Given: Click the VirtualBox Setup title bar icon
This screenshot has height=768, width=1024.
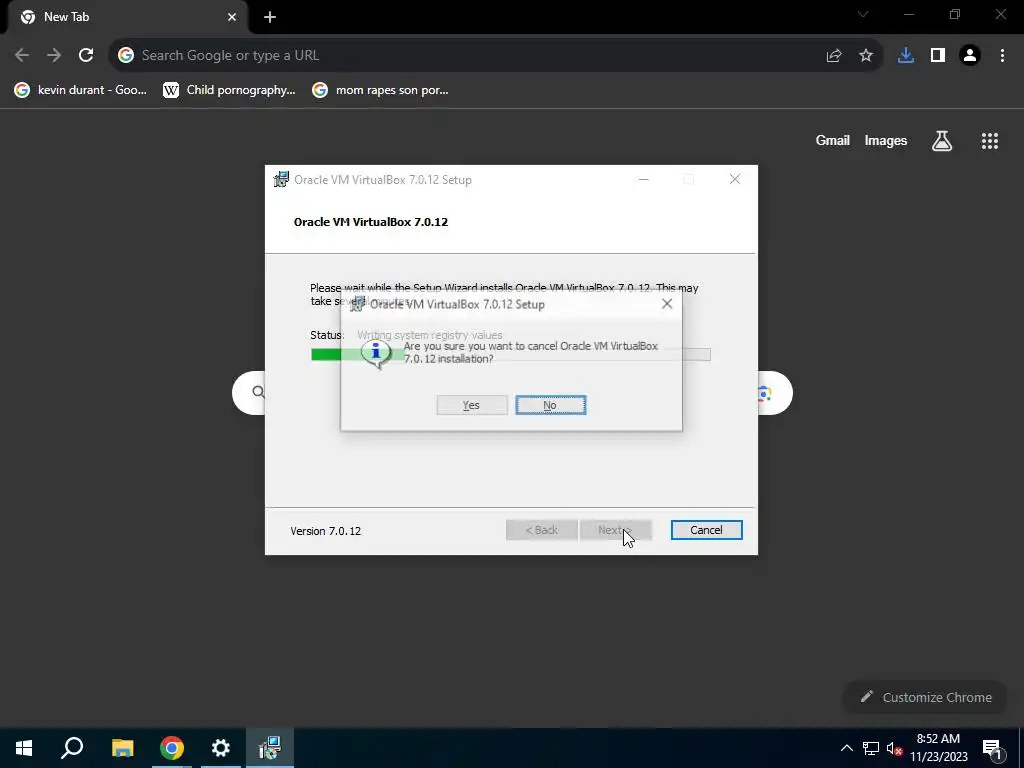Looking at the screenshot, I should [281, 180].
